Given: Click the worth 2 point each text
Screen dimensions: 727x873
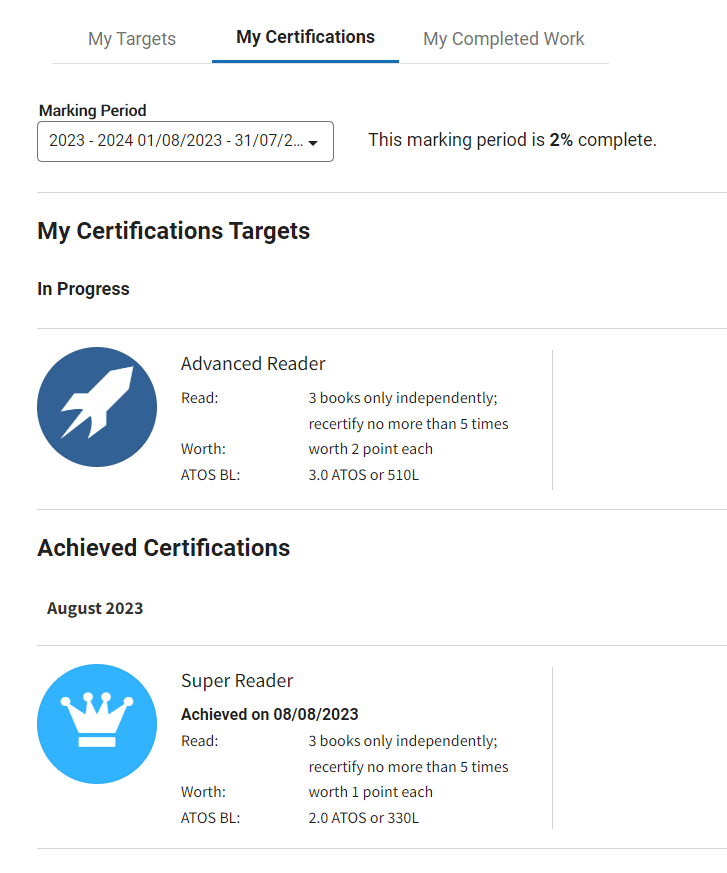Looking at the screenshot, I should tap(370, 449).
